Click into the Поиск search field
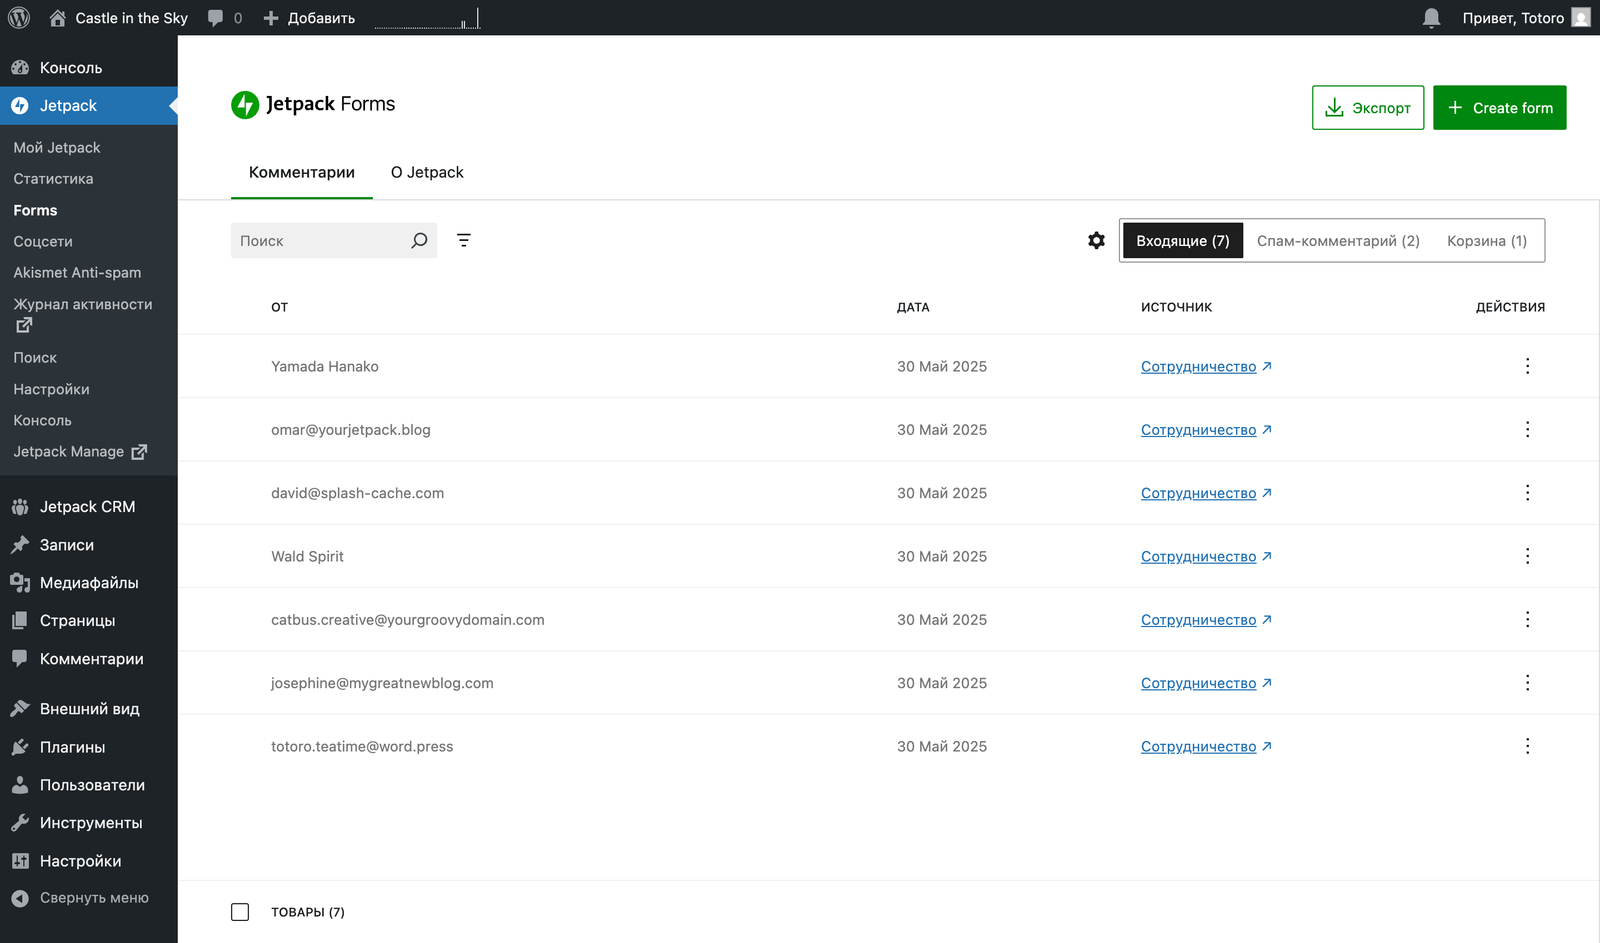Screen dimensions: 1600x943 (x=318, y=241)
